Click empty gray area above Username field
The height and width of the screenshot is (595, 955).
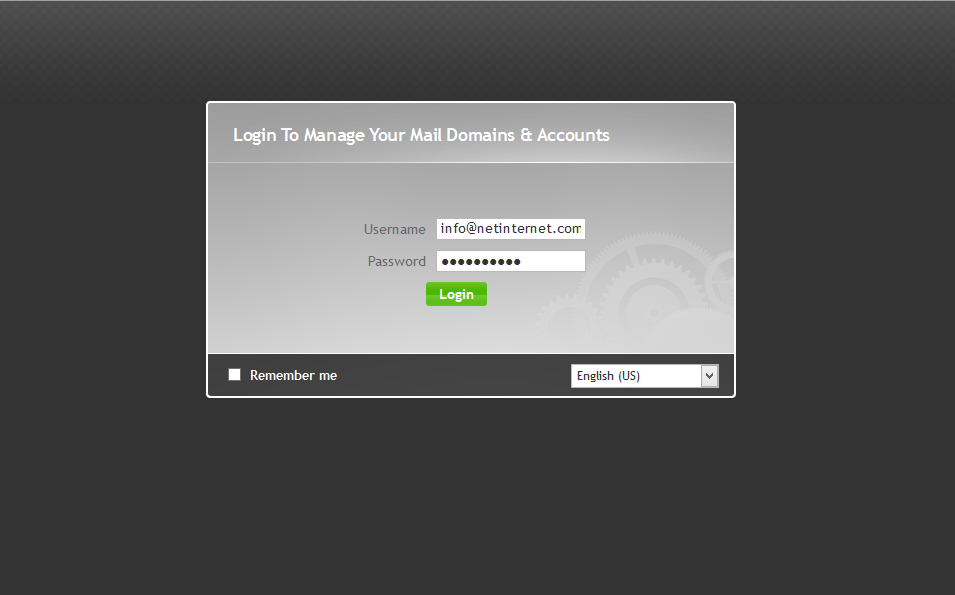470,190
